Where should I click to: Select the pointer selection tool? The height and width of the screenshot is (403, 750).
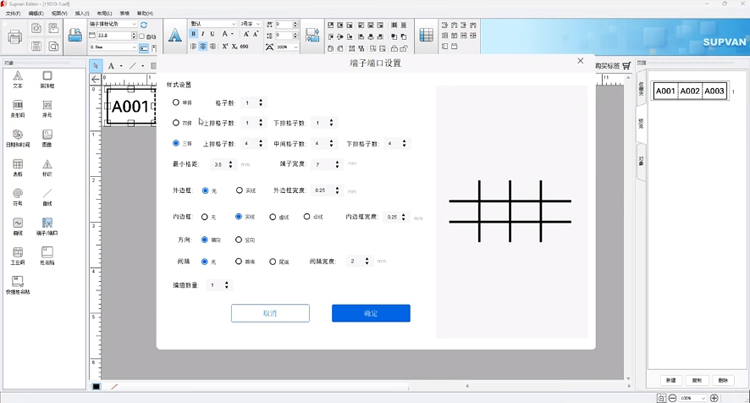point(97,66)
